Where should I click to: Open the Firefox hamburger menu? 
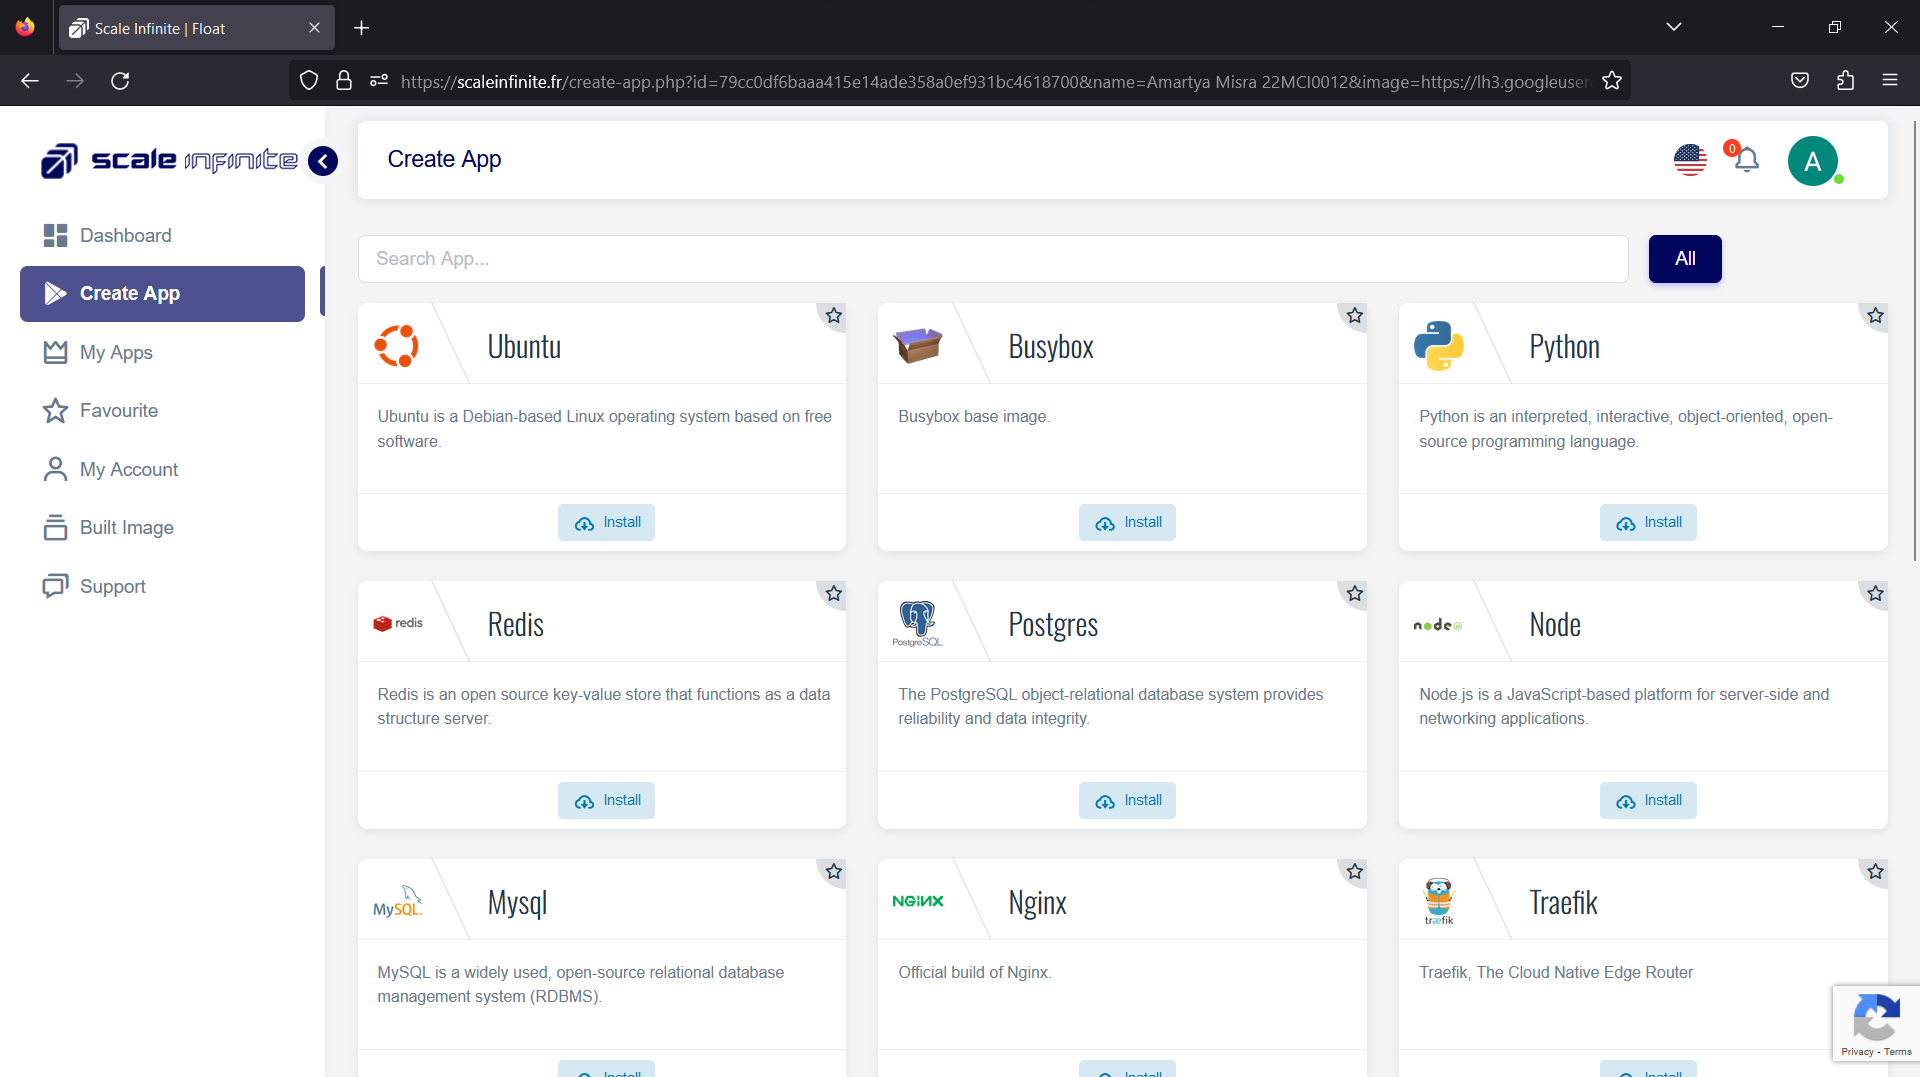pyautogui.click(x=1890, y=81)
